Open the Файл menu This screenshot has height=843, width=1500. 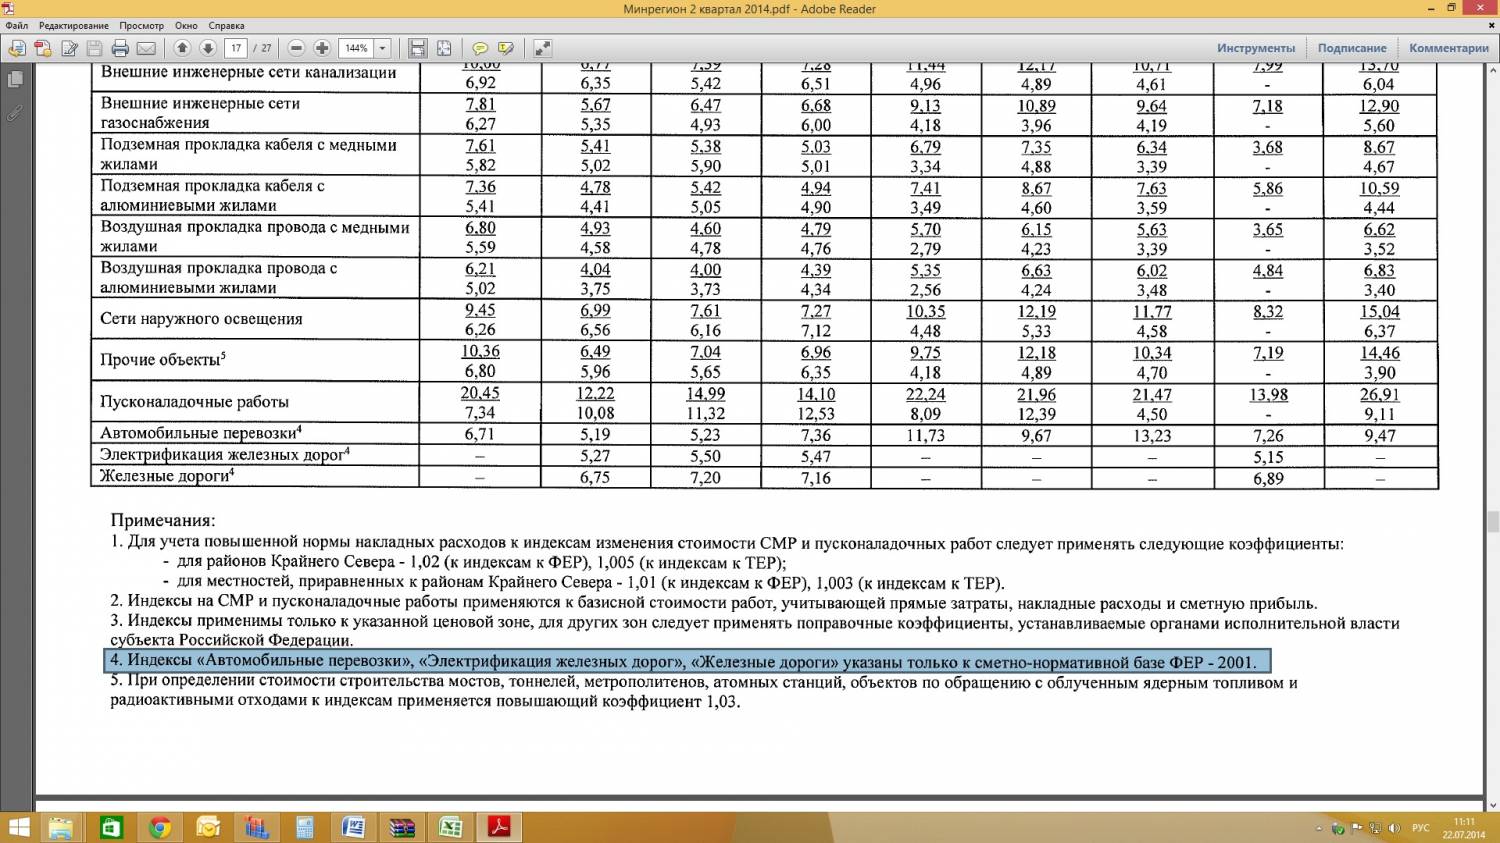[16, 26]
